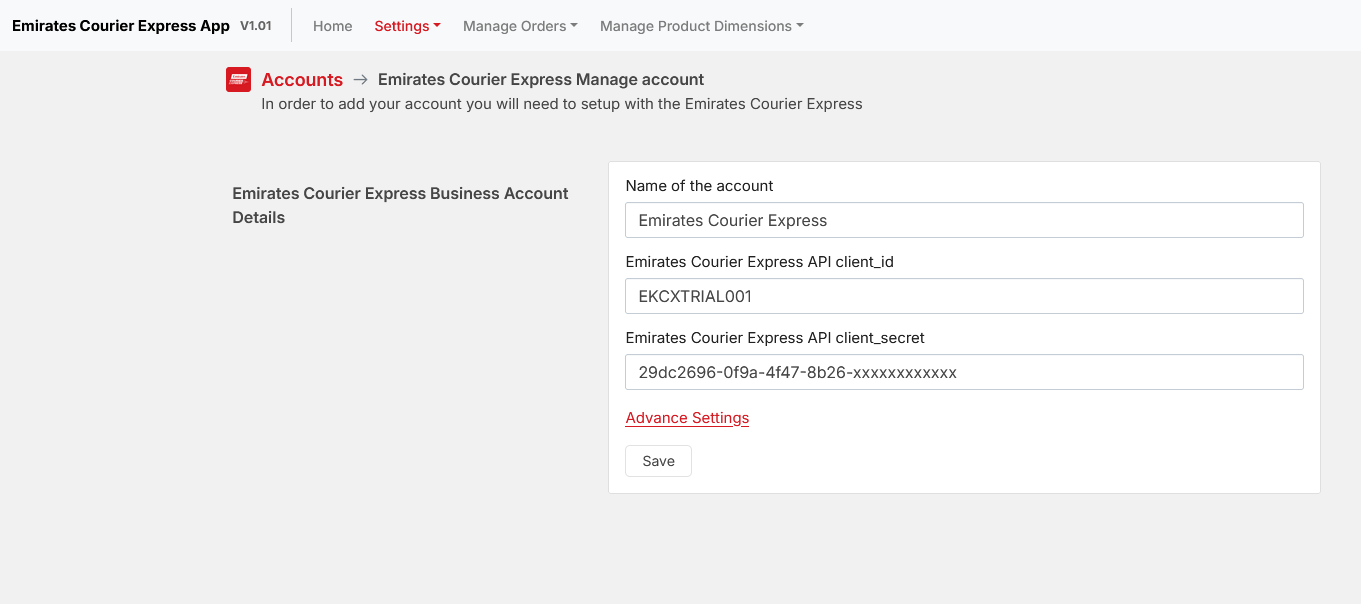Click the Business Account Details heading
The height and width of the screenshot is (604, 1361).
pos(400,205)
